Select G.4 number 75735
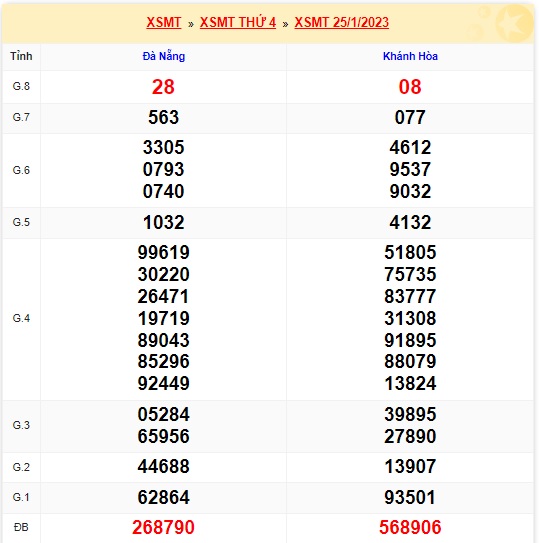Viewport: 539px width, 543px height. click(x=410, y=274)
